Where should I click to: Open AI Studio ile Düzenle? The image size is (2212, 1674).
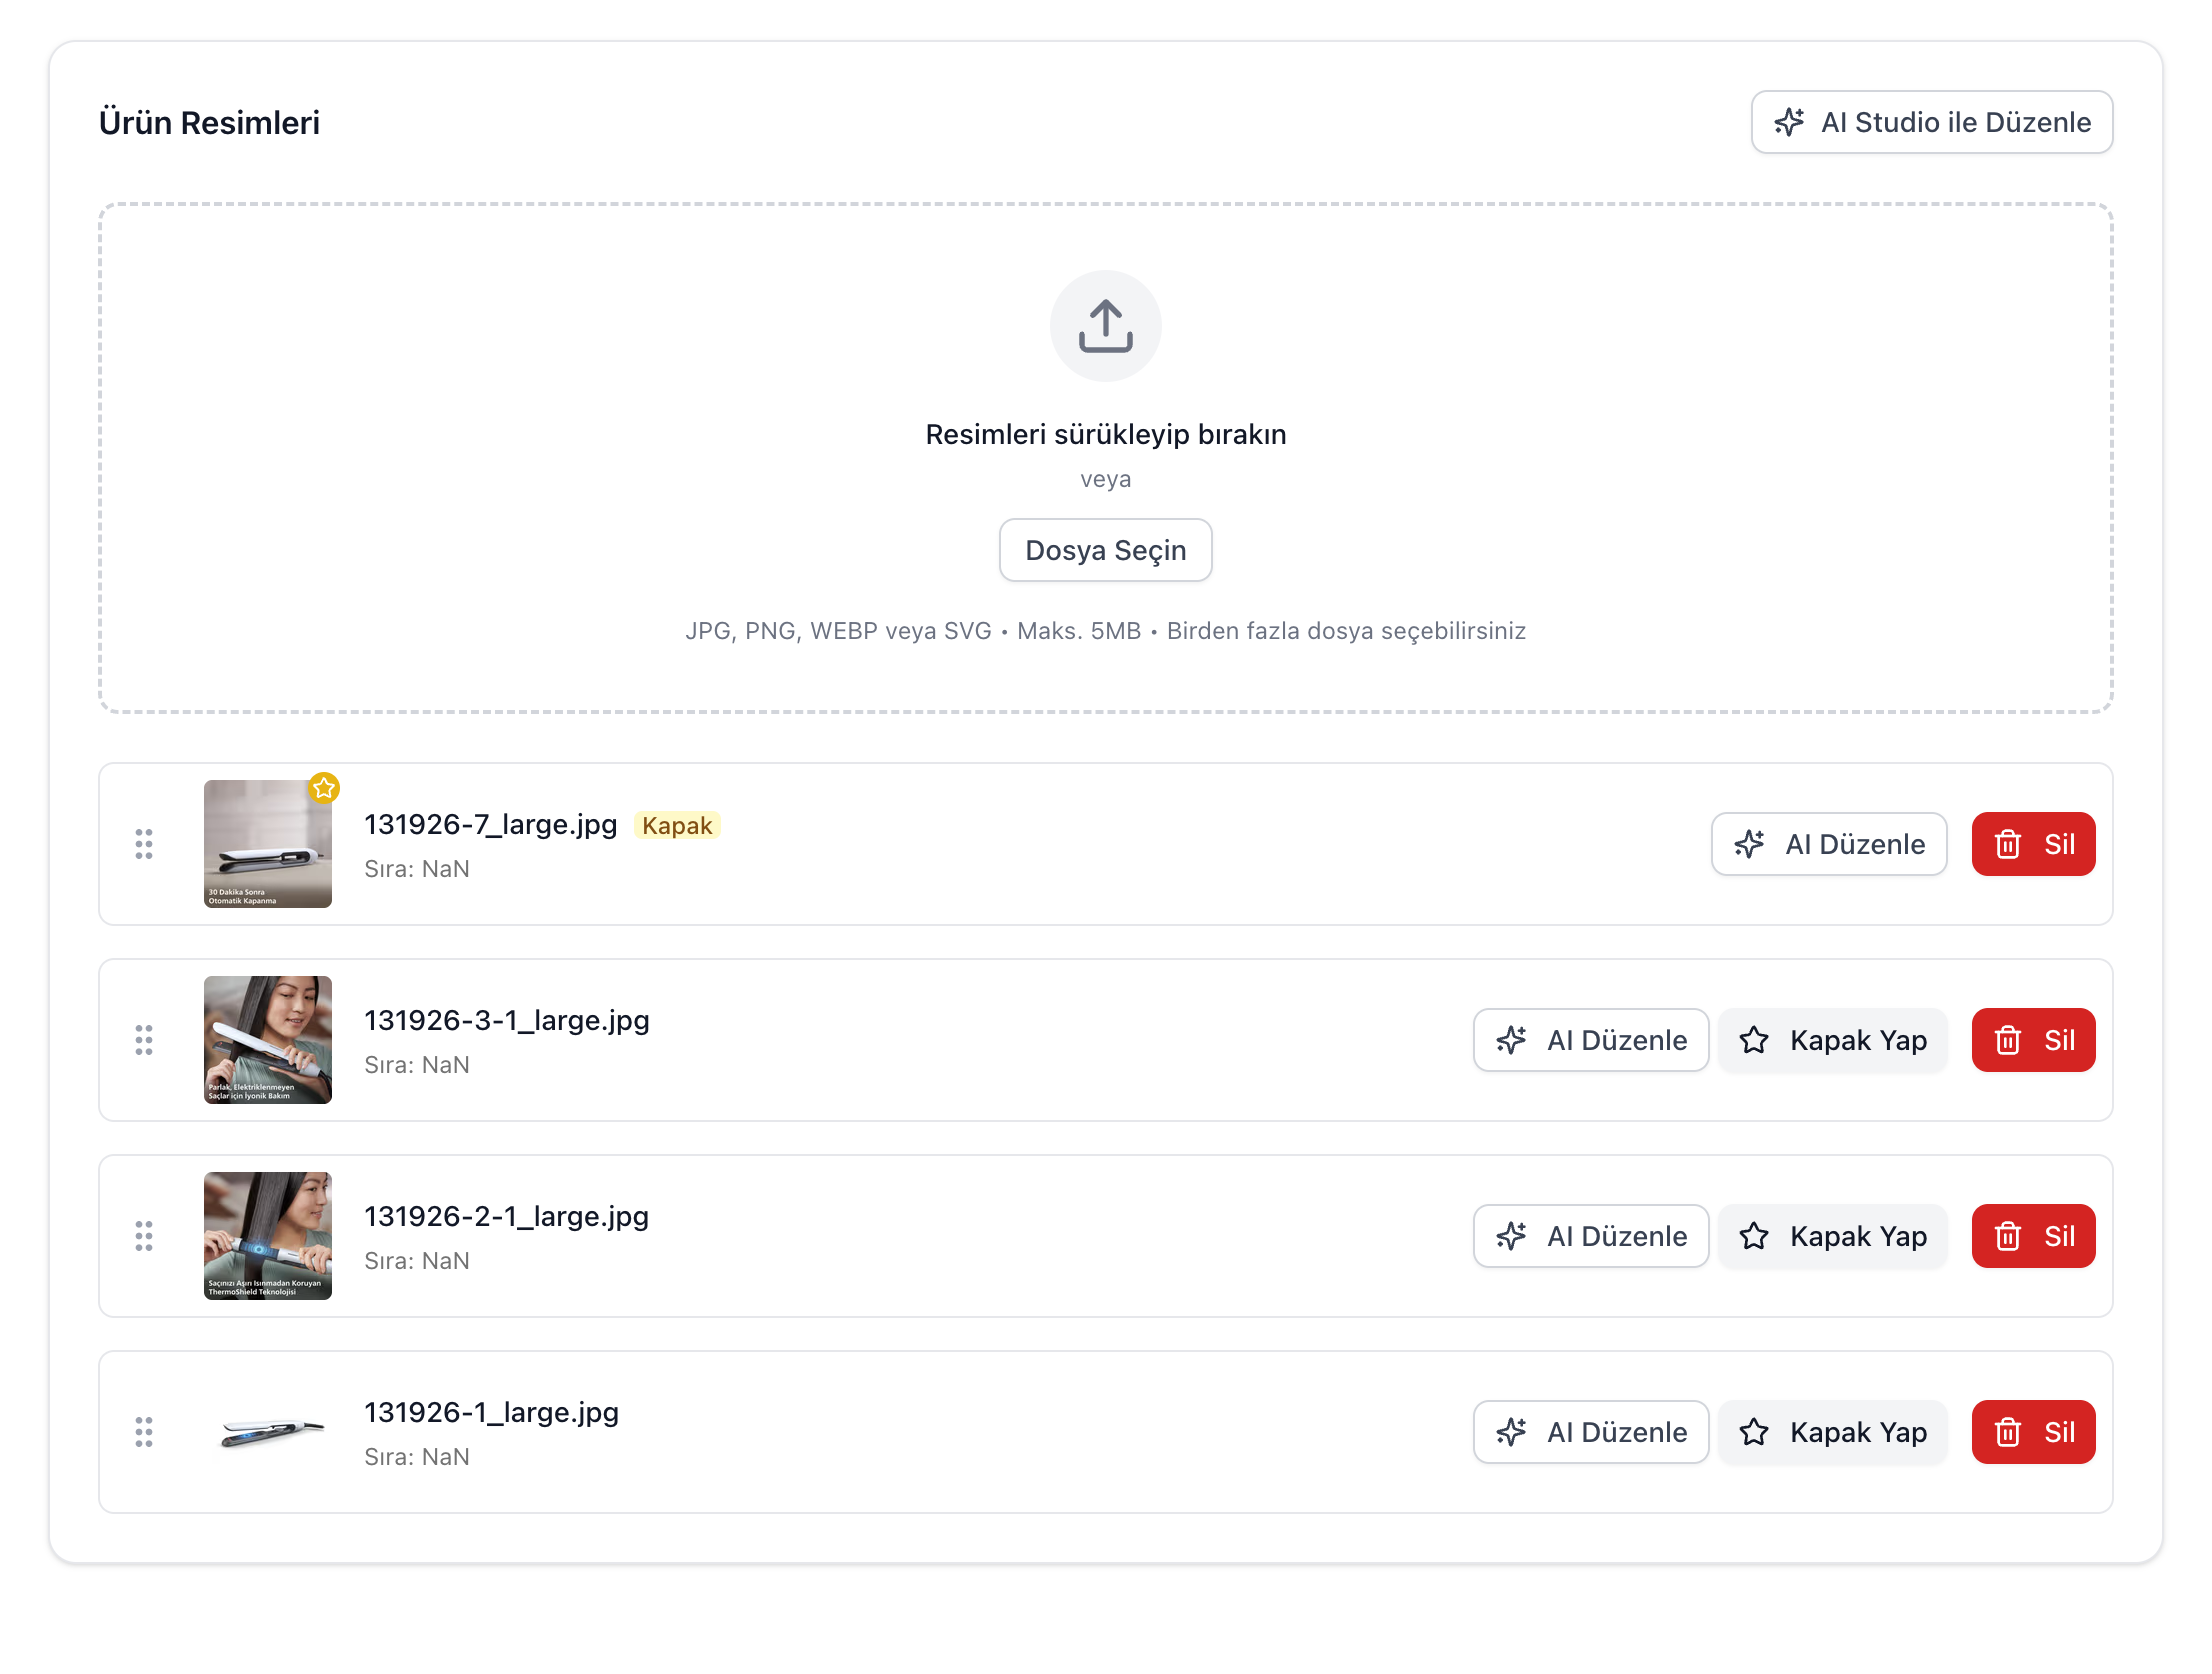pyautogui.click(x=1931, y=122)
